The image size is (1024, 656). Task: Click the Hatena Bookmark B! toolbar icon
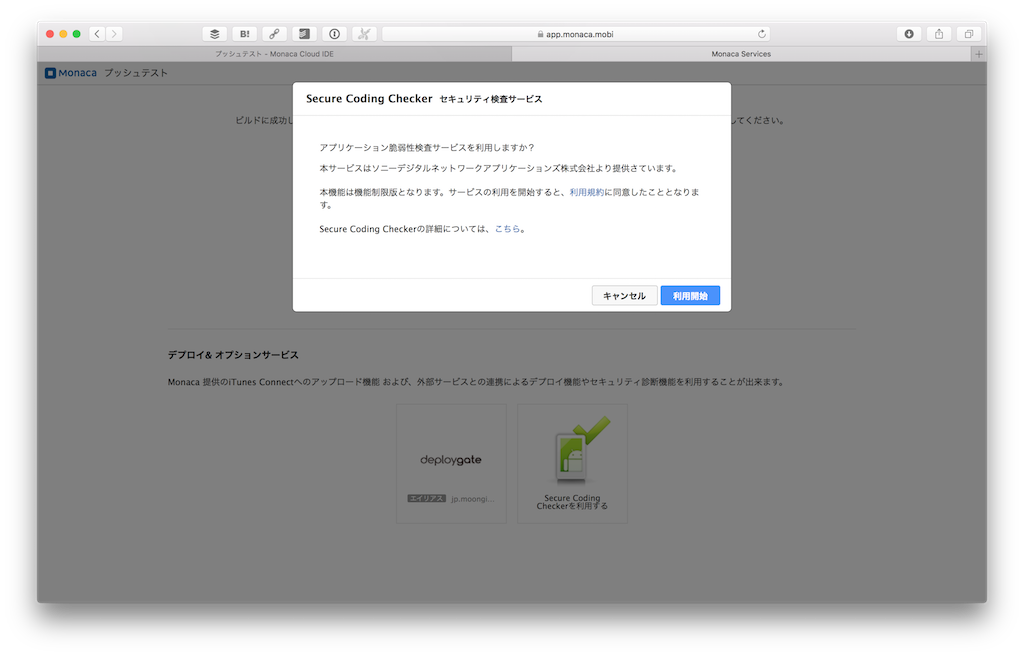coord(244,34)
